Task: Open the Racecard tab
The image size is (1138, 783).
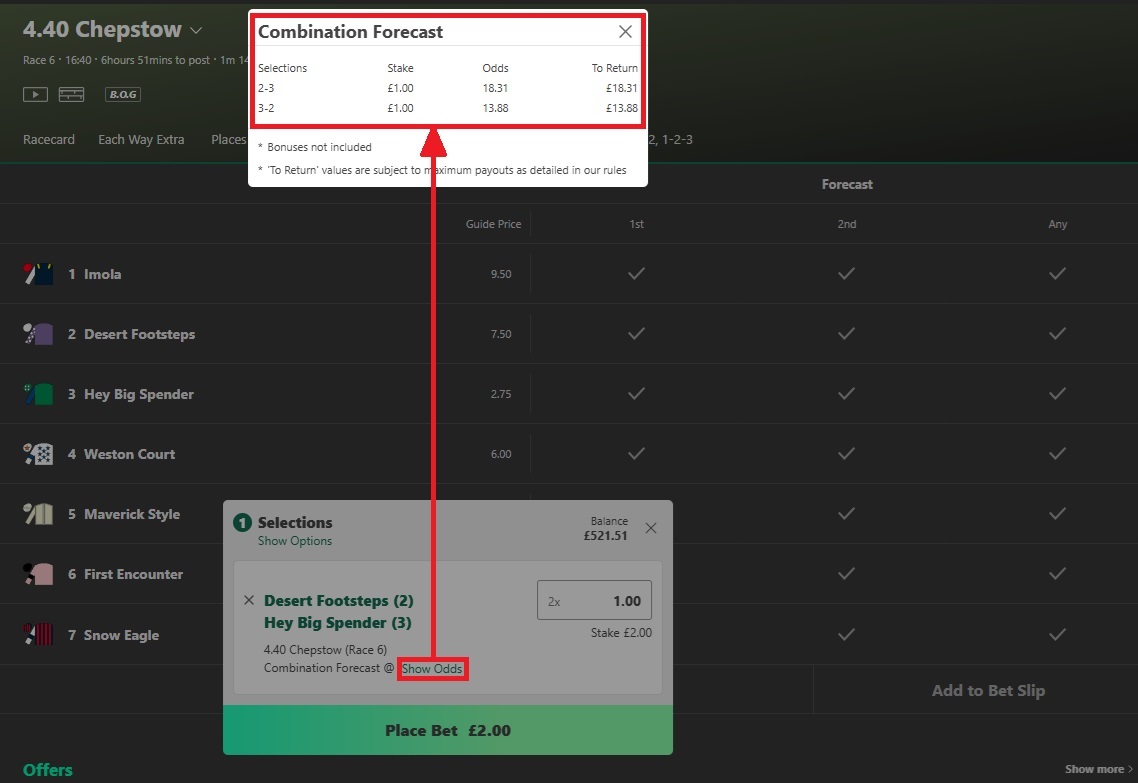Action: click(48, 140)
